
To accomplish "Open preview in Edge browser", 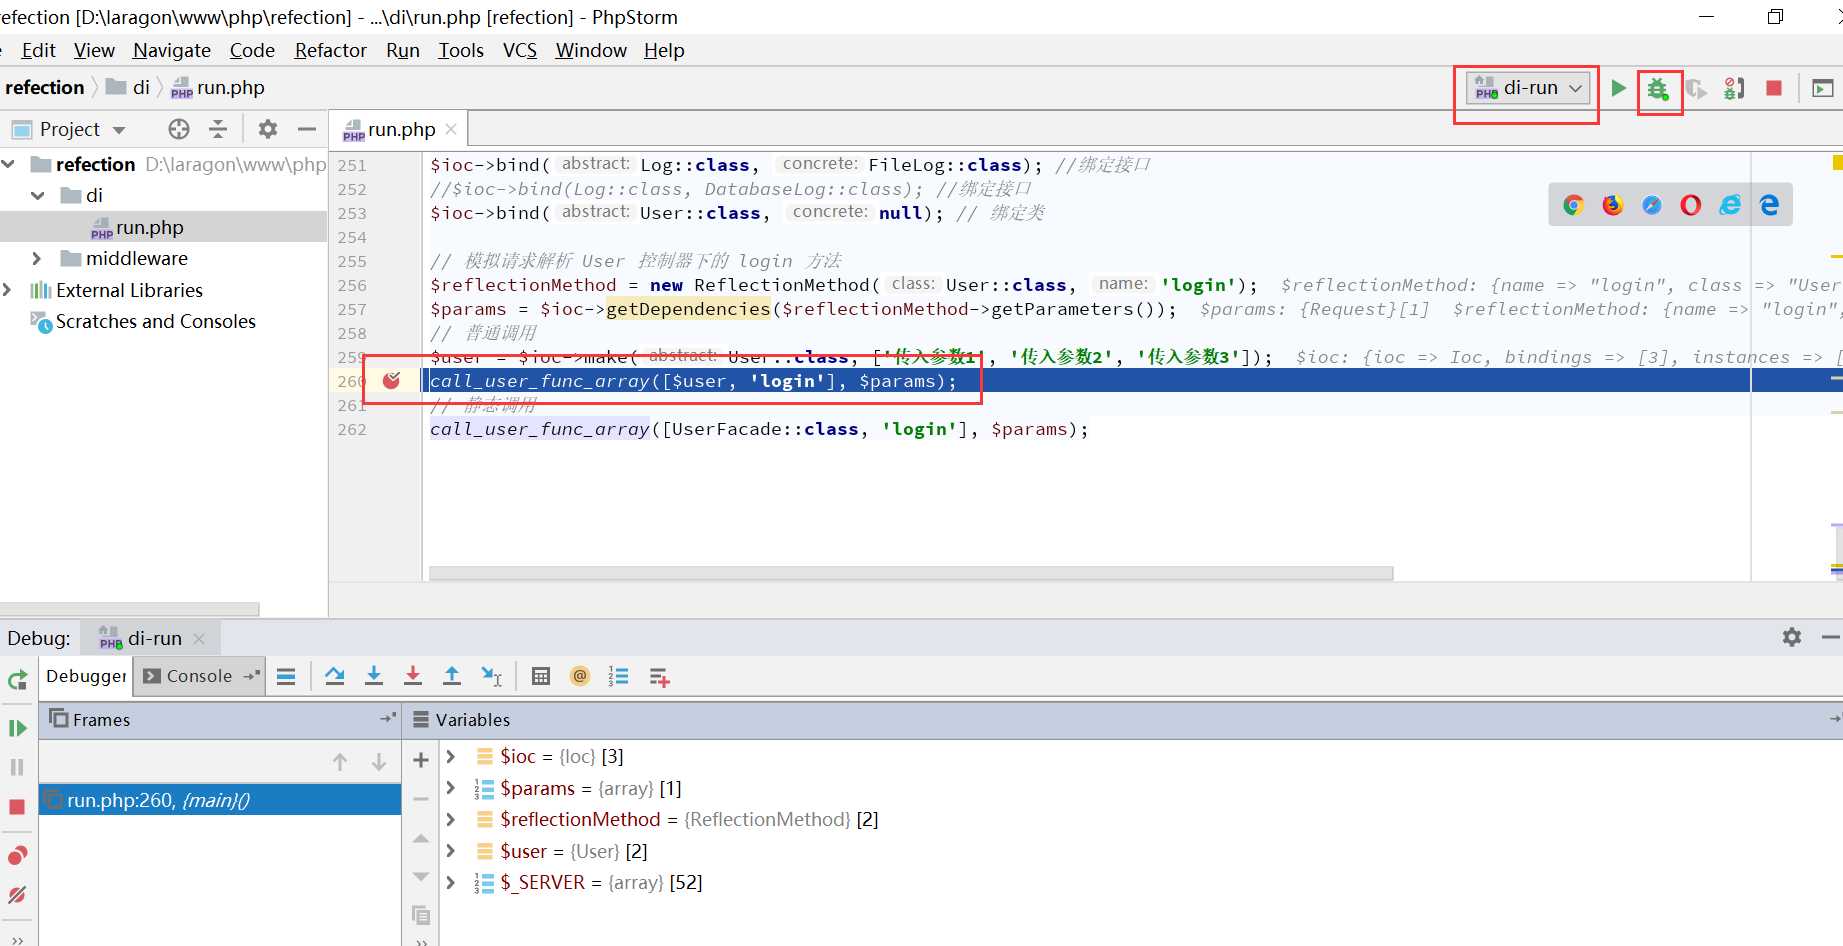I will (1769, 205).
